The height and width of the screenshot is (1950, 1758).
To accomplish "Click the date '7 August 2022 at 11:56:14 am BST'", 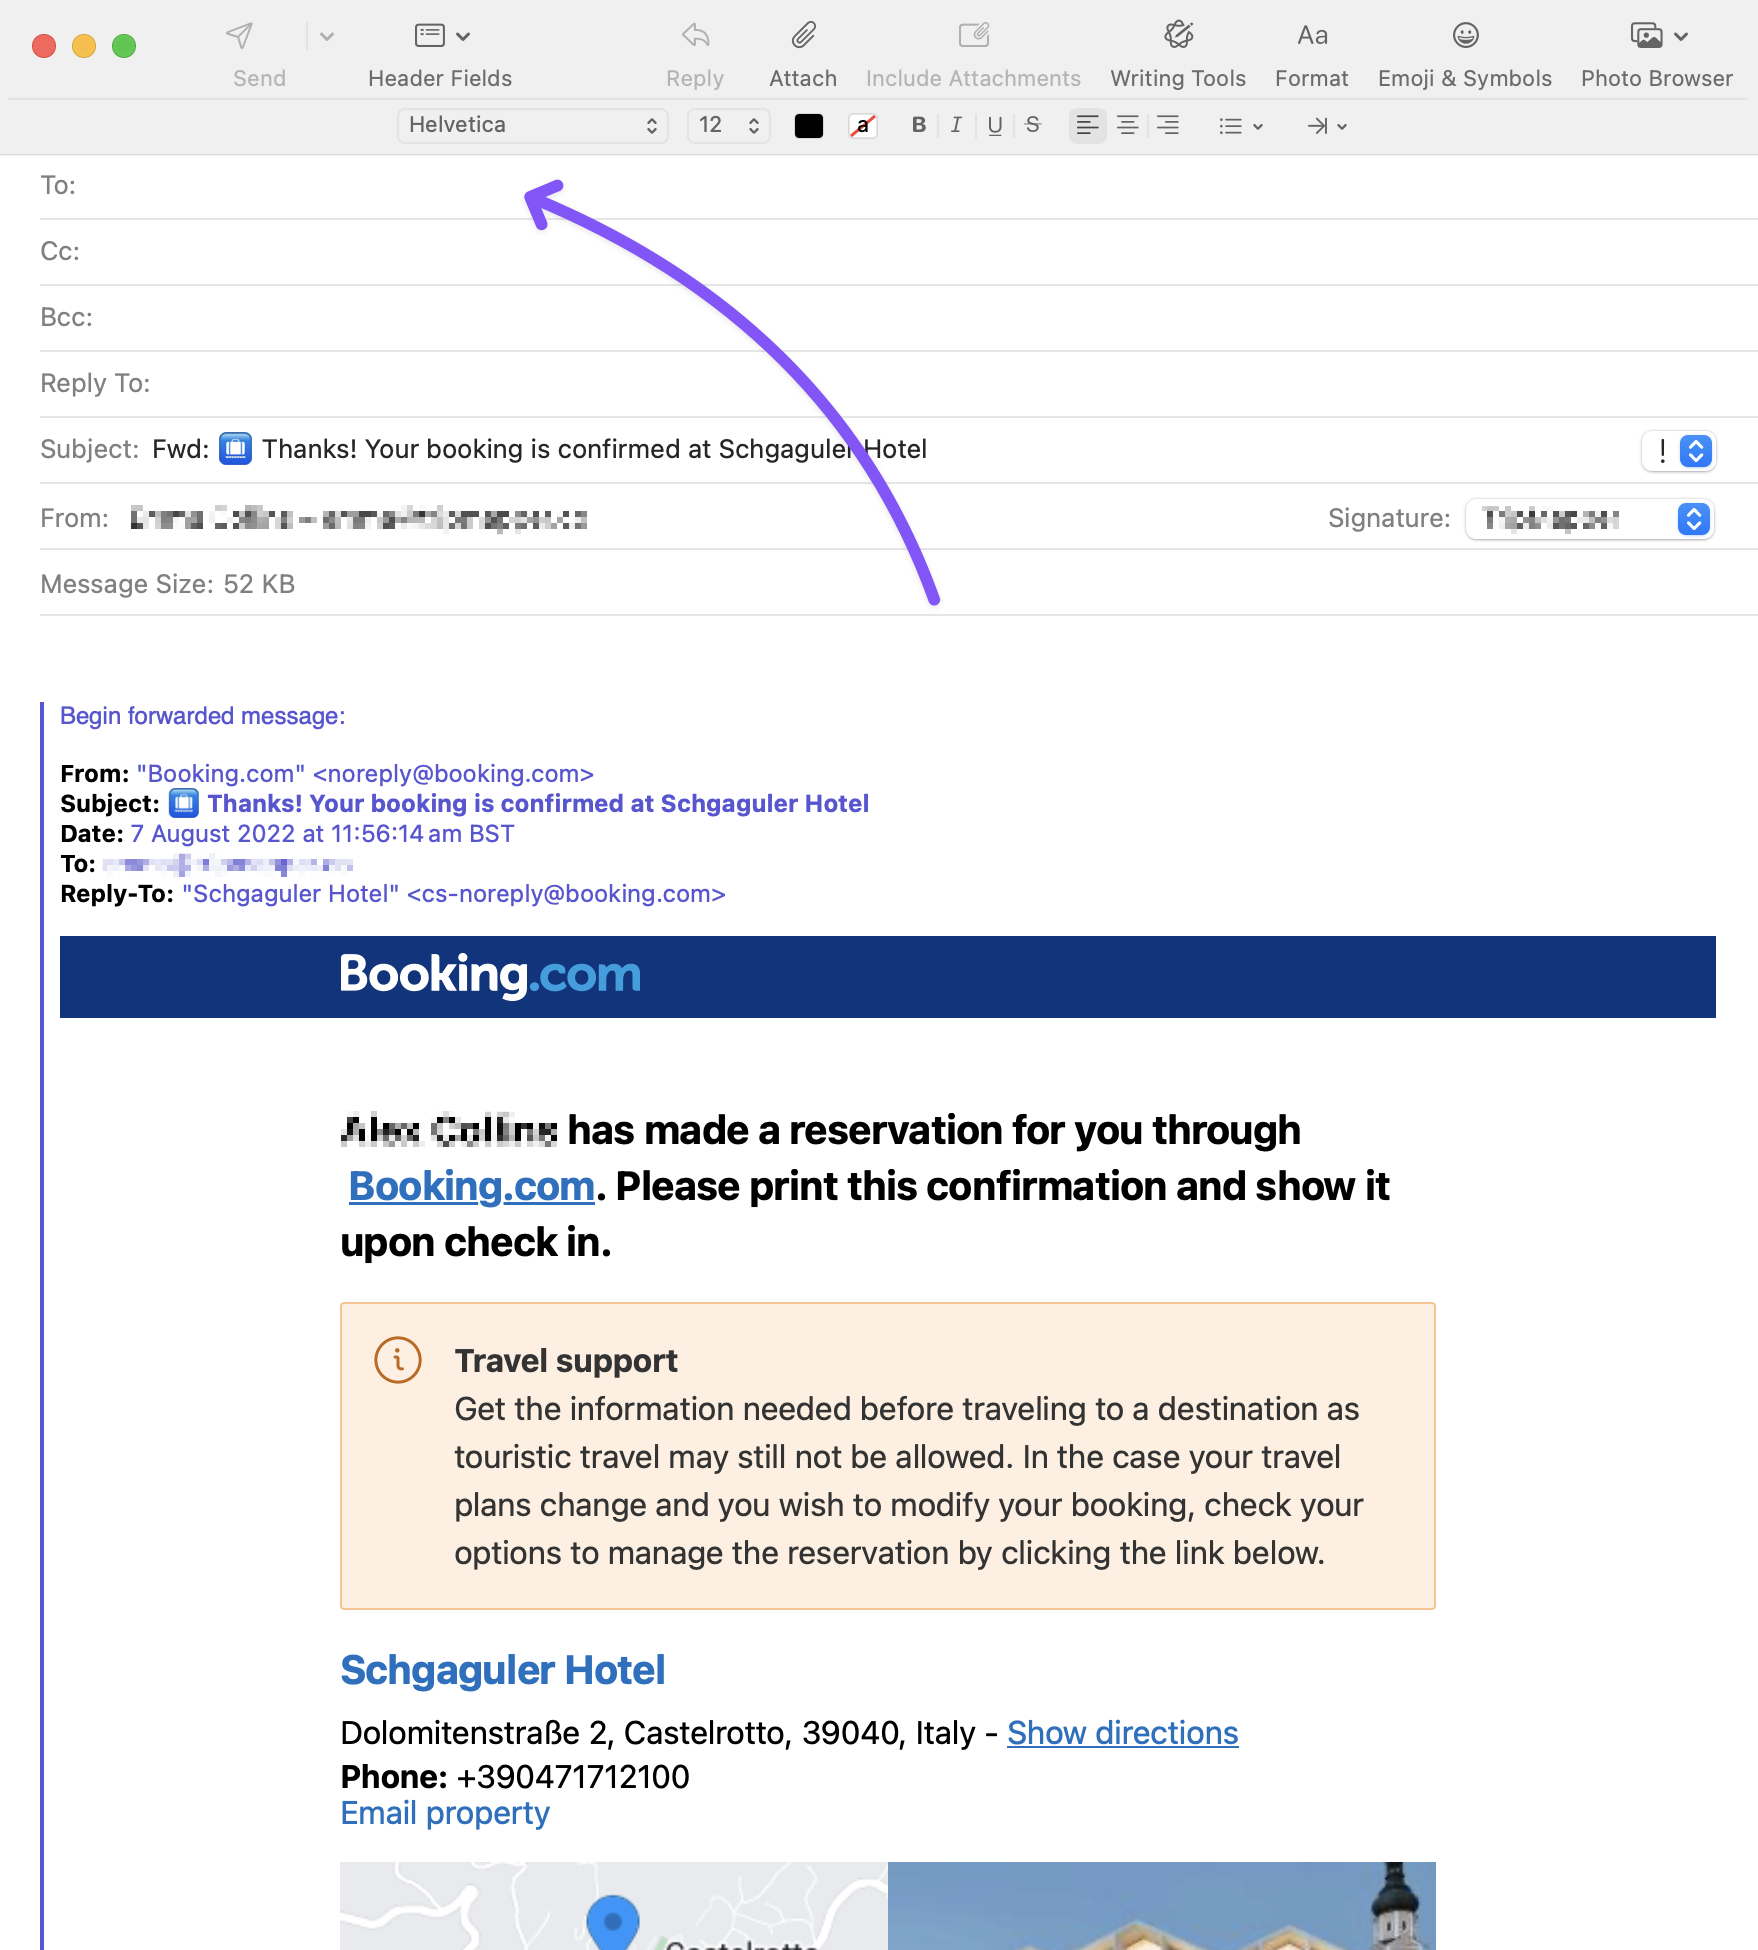I will tap(322, 834).
